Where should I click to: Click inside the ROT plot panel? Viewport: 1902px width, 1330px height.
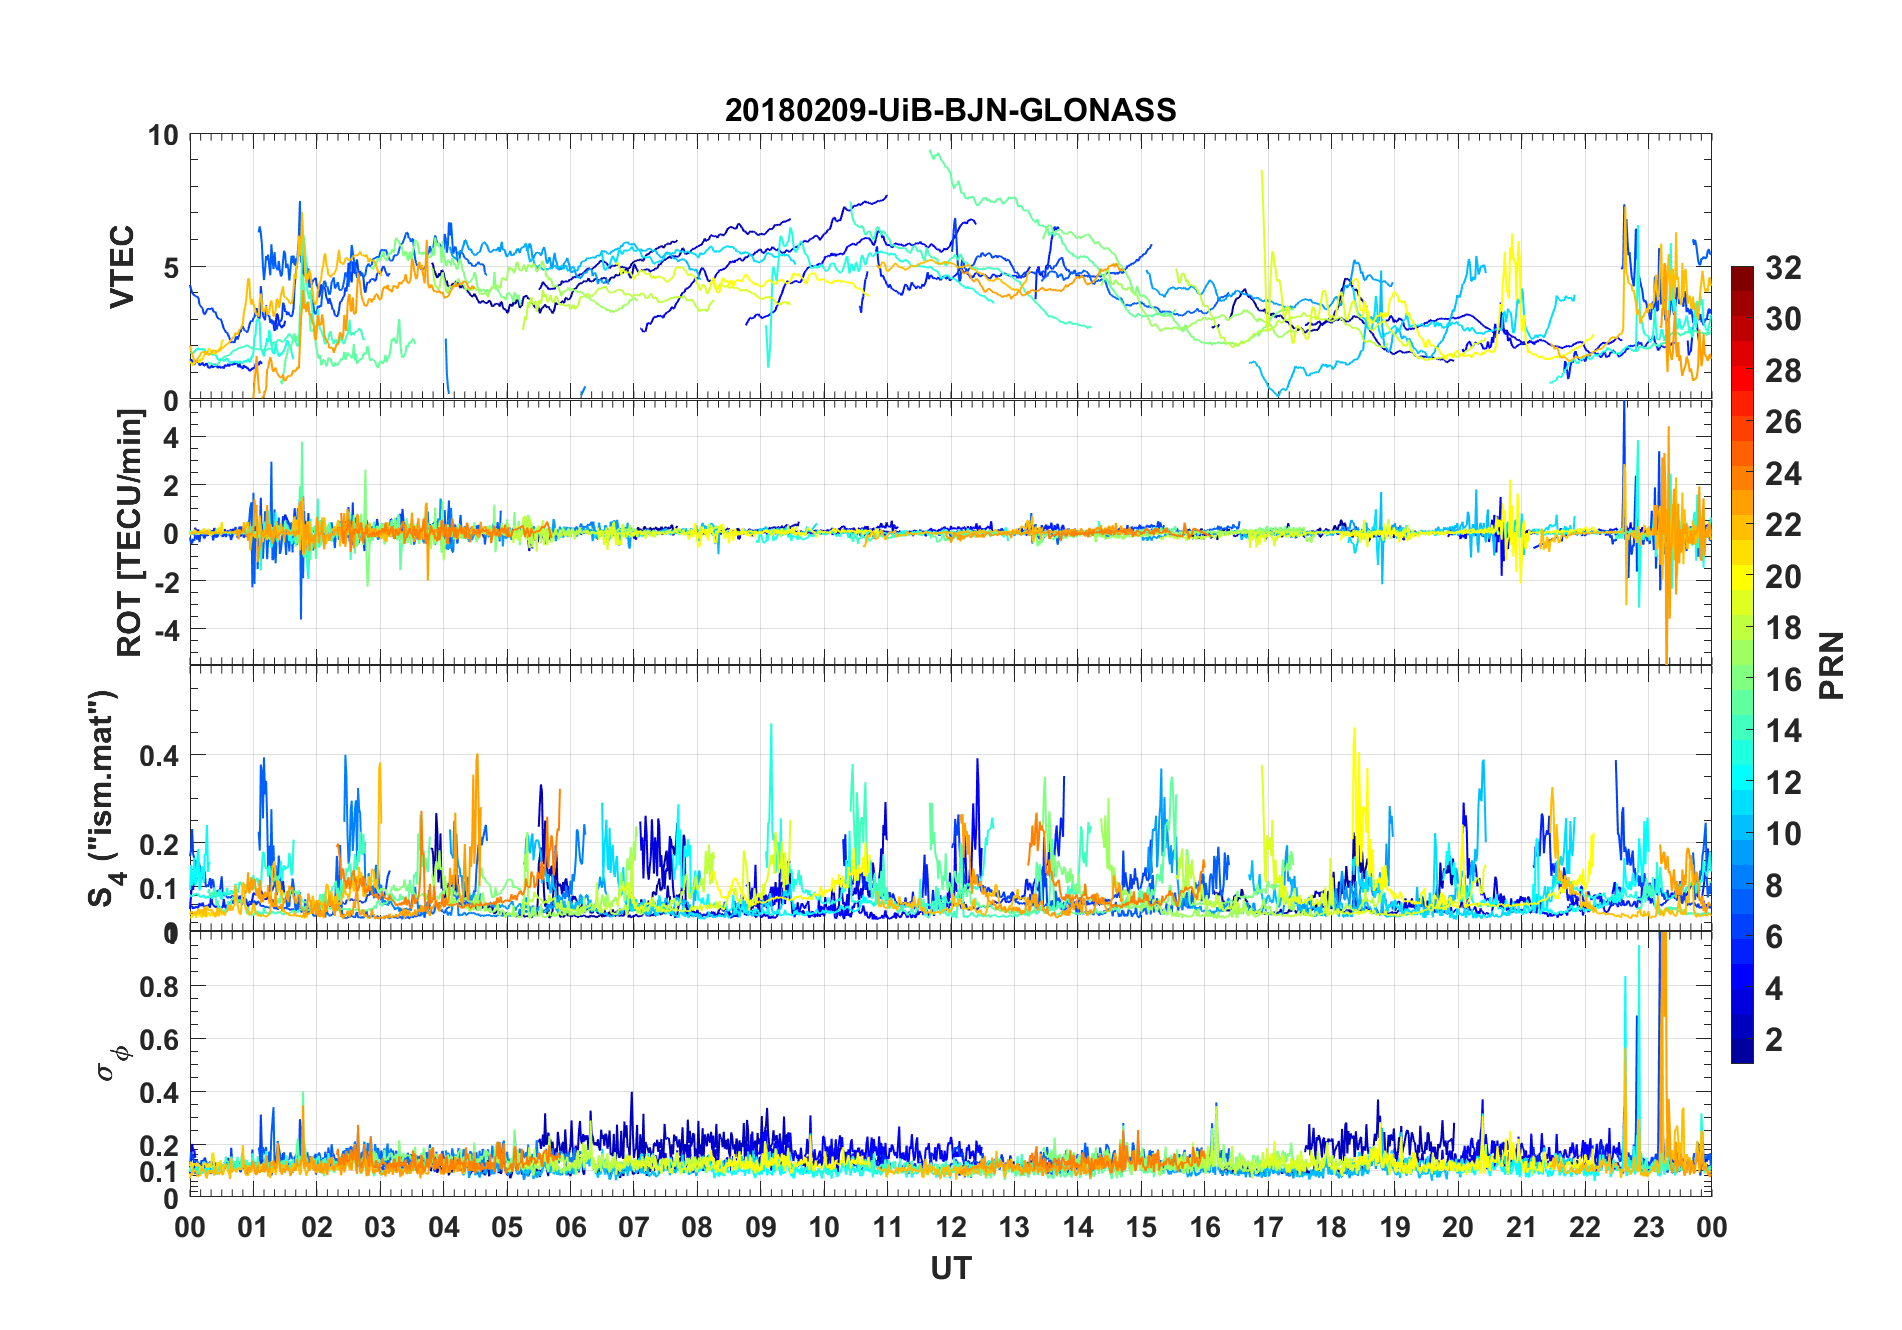(950, 533)
